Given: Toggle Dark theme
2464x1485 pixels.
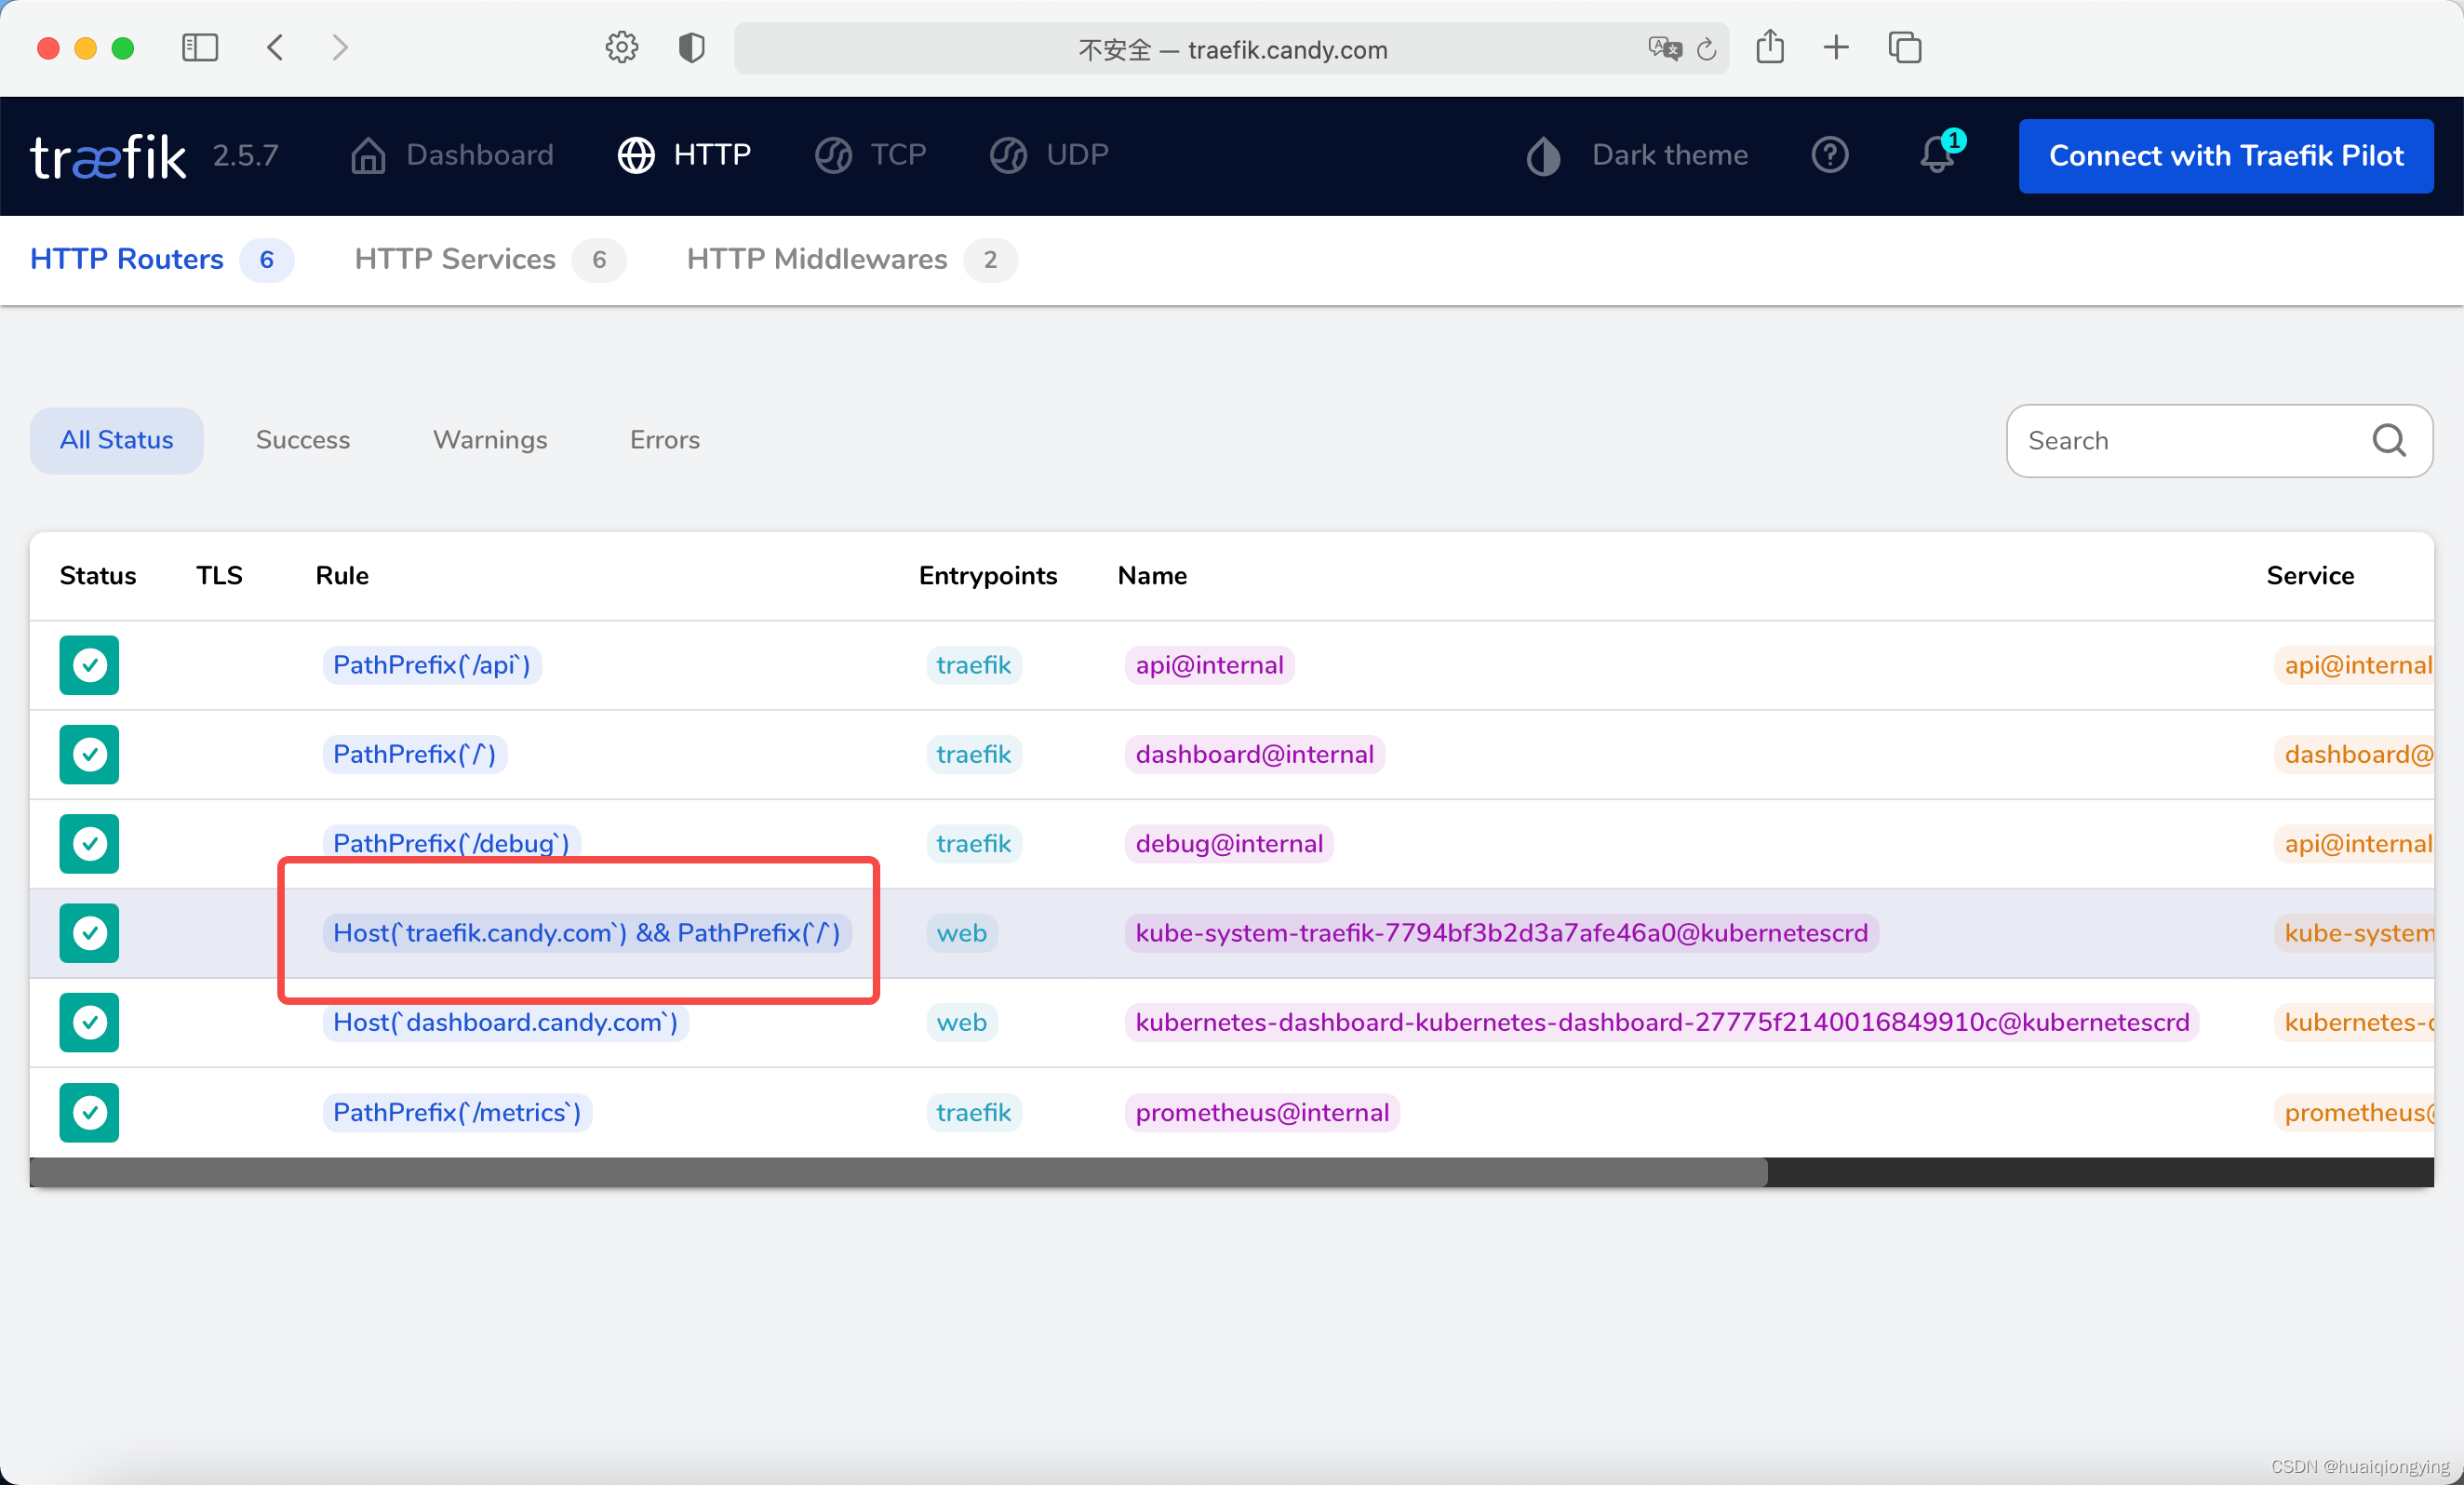Looking at the screenshot, I should tap(1637, 155).
